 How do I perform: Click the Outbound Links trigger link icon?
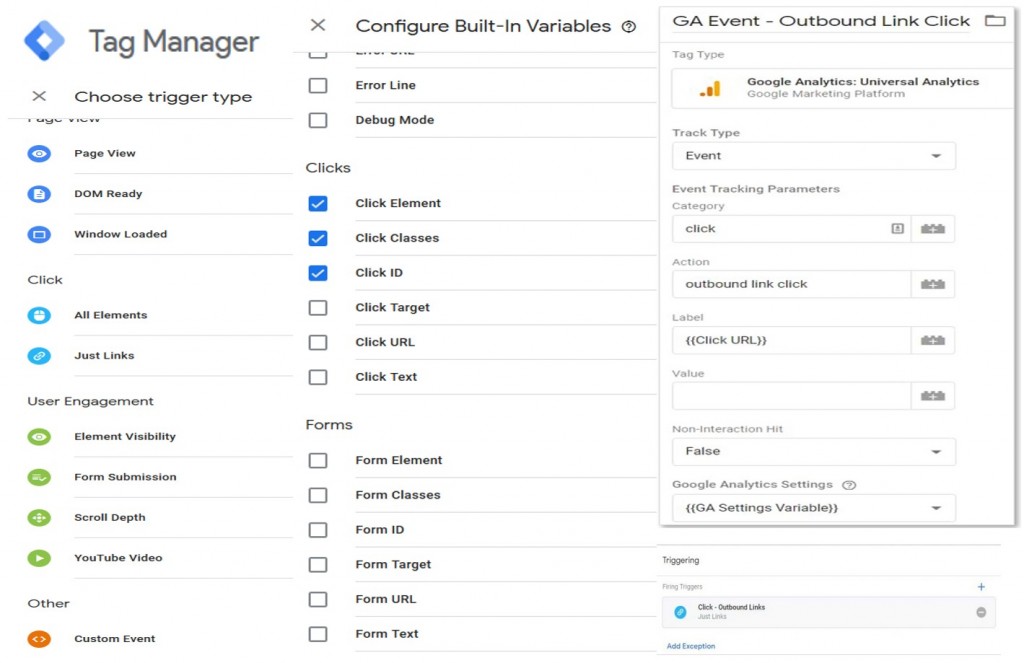click(680, 612)
